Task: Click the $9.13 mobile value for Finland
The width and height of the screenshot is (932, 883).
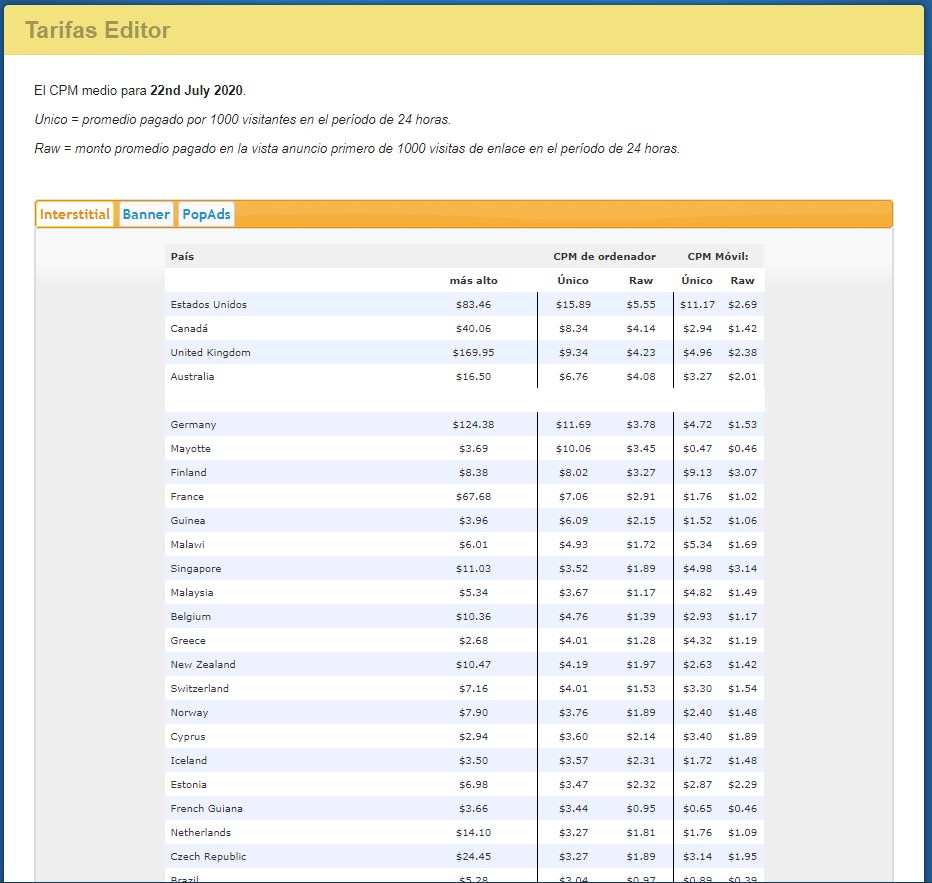Action: pyautogui.click(x=697, y=472)
